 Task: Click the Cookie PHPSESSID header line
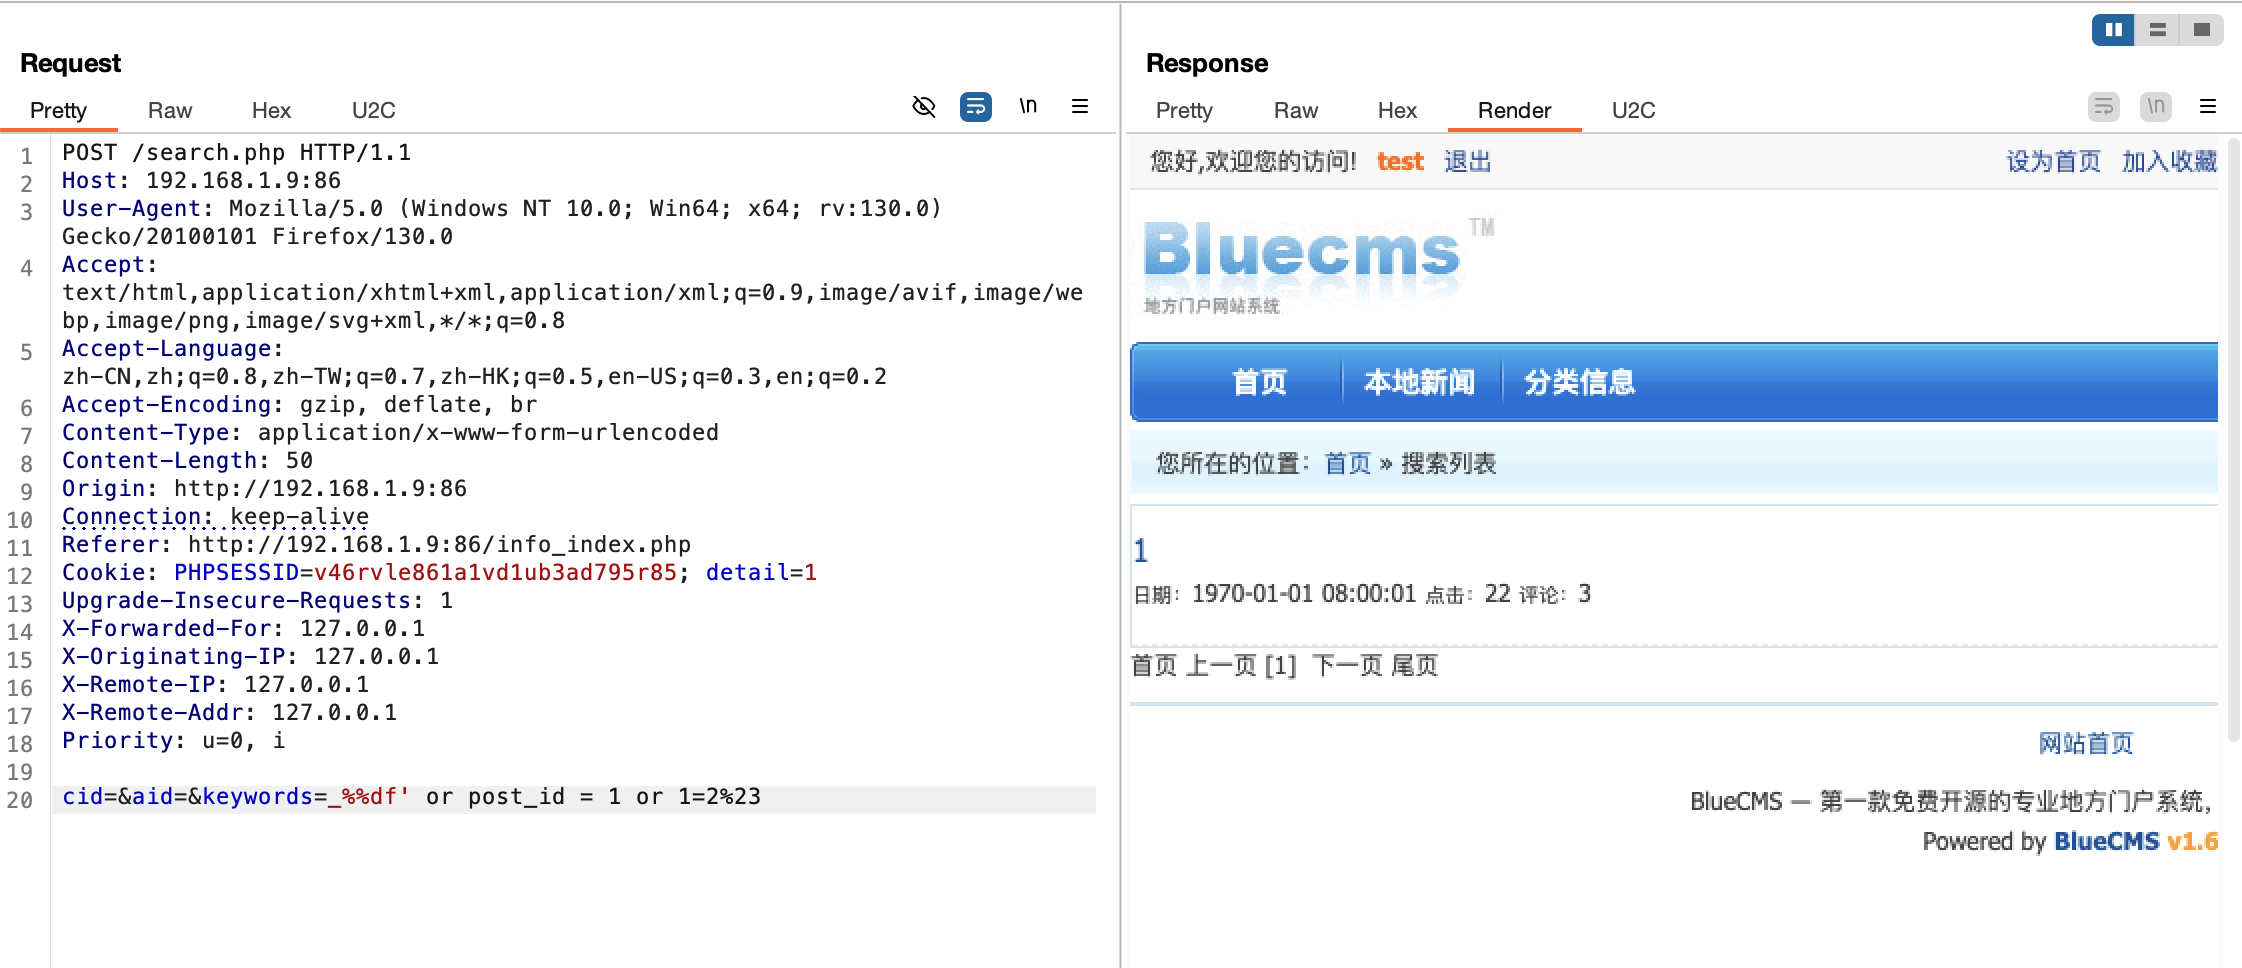click(x=439, y=573)
